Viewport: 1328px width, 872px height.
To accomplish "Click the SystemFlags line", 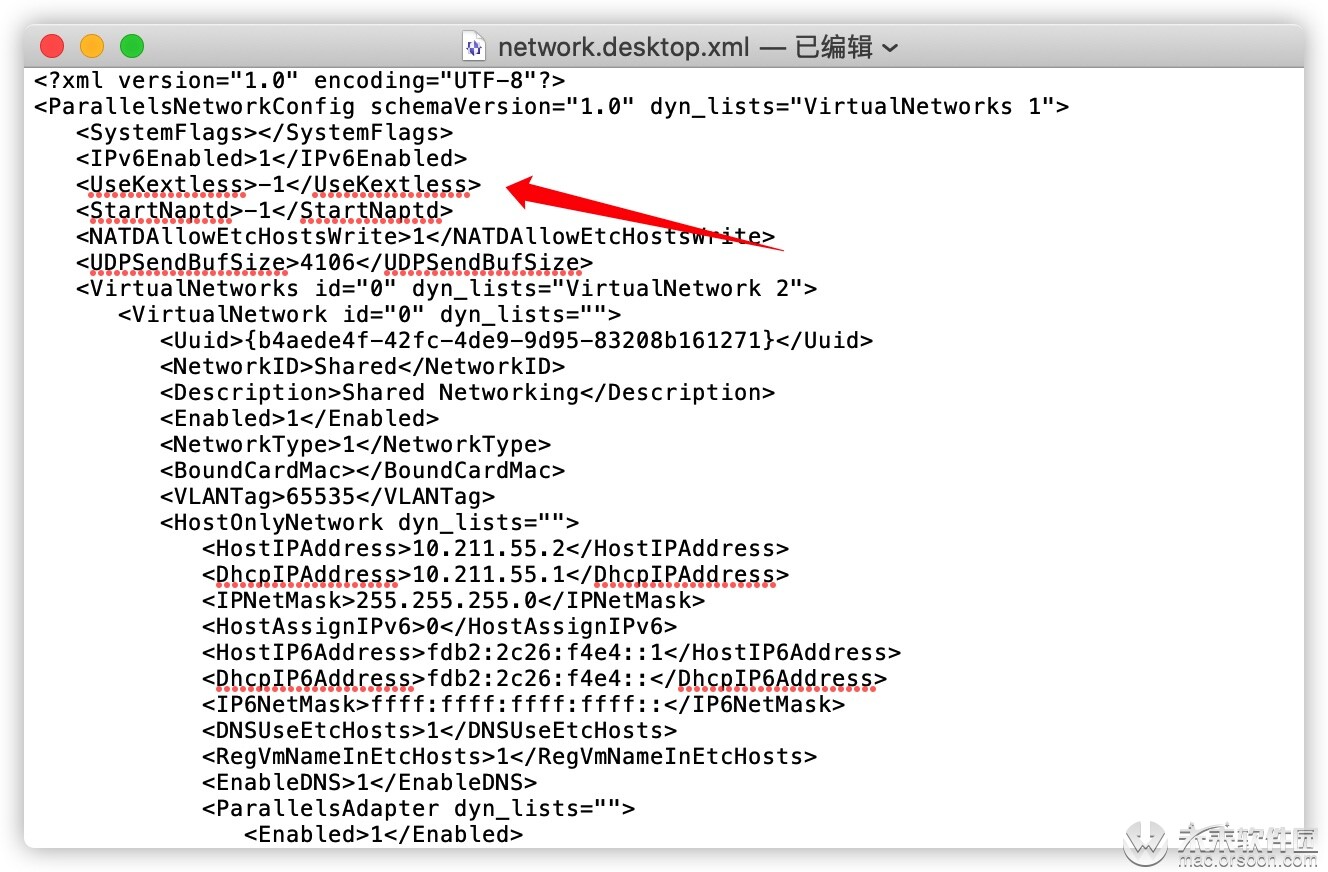I will point(264,132).
